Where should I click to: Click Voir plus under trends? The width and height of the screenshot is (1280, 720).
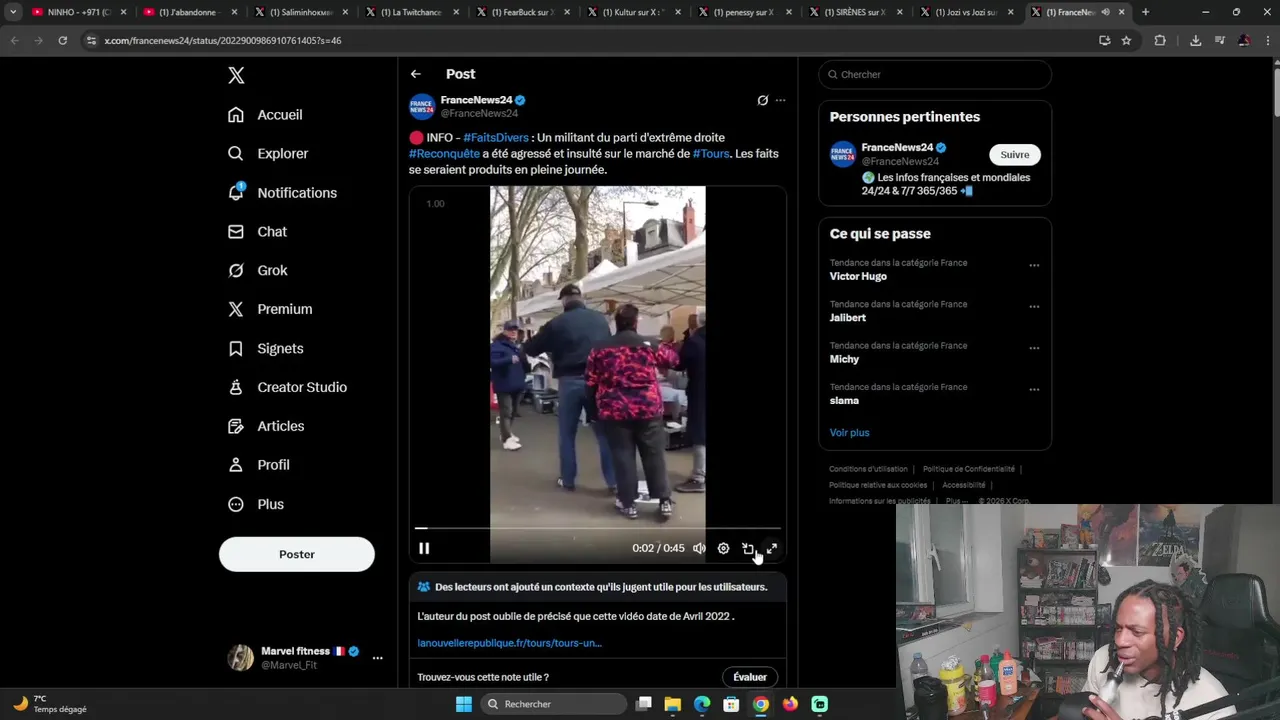point(849,433)
